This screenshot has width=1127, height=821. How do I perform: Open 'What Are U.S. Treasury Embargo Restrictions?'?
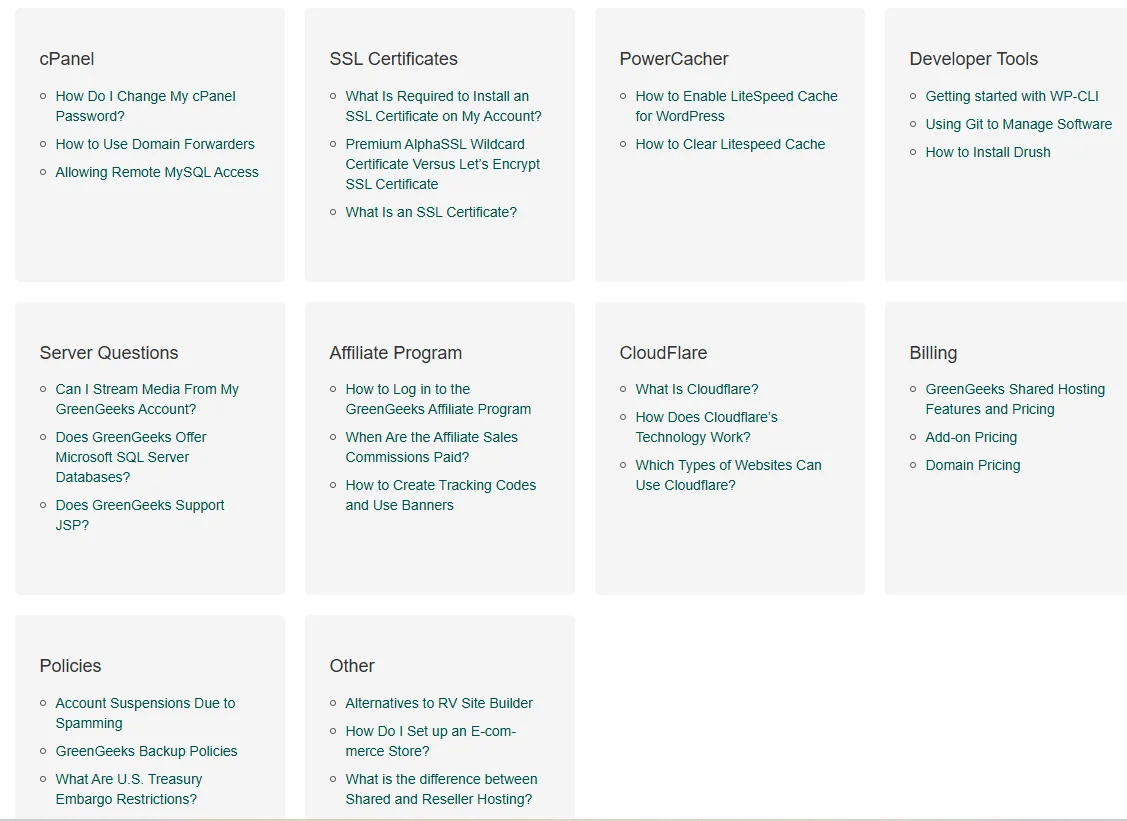pos(129,789)
